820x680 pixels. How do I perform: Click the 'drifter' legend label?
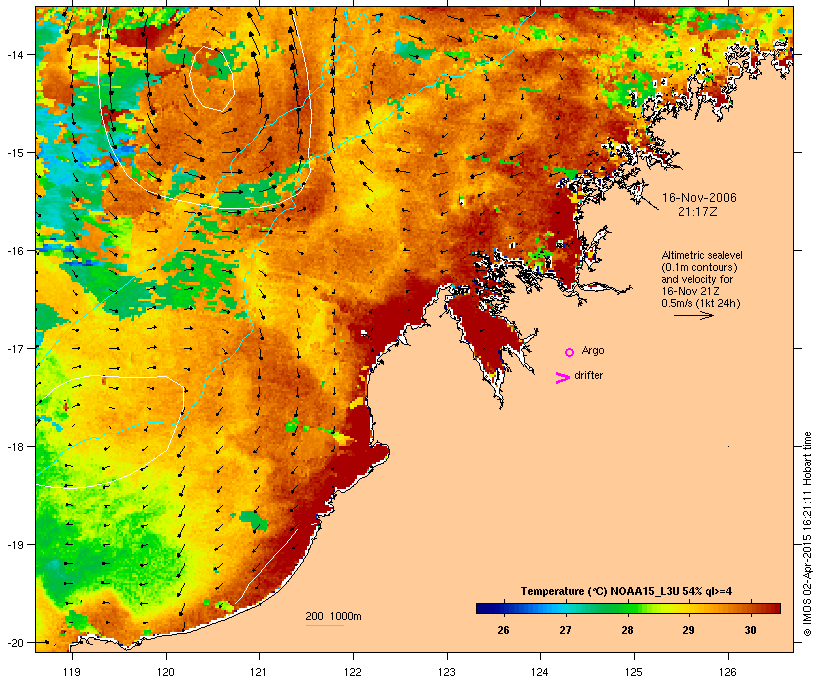tap(588, 375)
